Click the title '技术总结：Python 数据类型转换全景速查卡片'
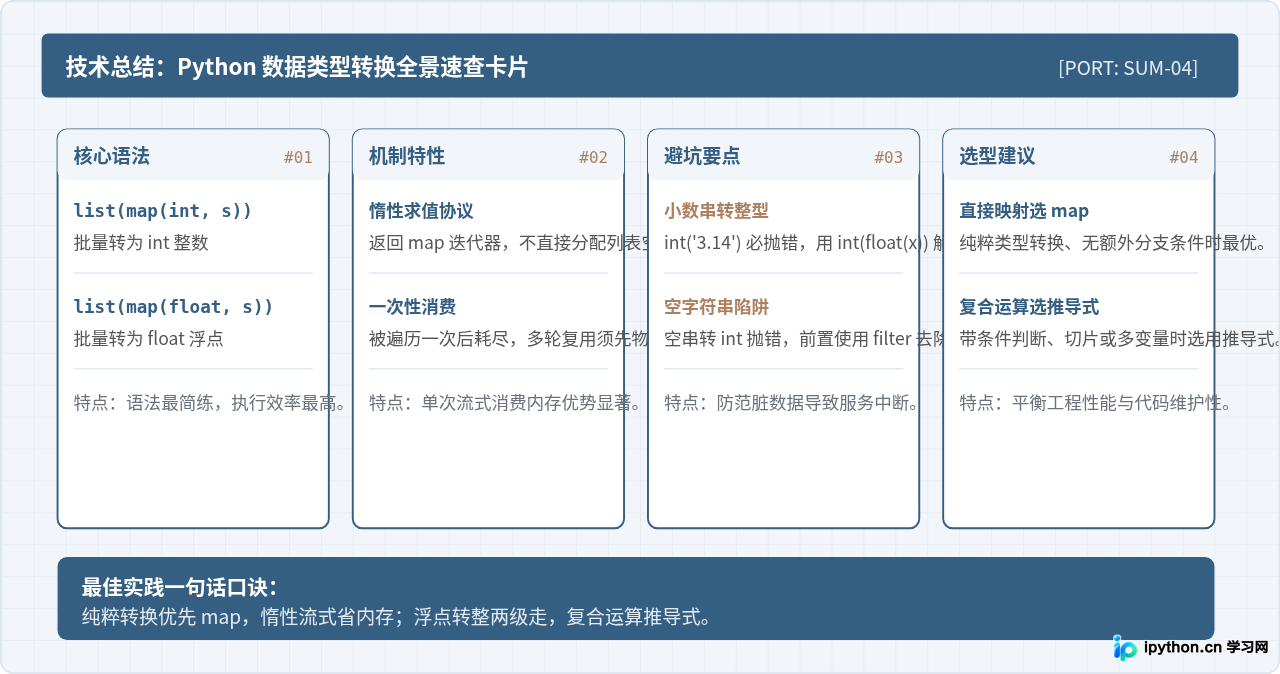 click(x=297, y=67)
